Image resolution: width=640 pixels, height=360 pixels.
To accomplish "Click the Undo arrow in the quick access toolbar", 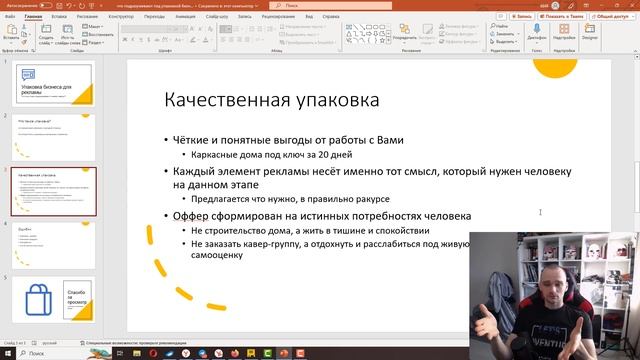I will click(69, 6).
